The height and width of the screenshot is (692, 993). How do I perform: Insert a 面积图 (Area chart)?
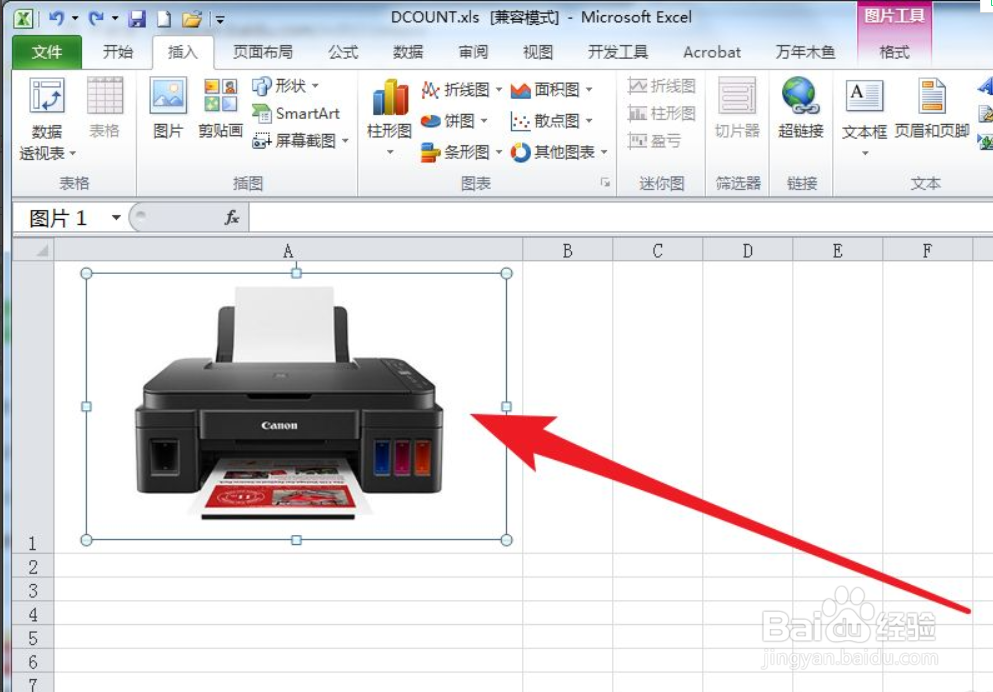(x=551, y=90)
